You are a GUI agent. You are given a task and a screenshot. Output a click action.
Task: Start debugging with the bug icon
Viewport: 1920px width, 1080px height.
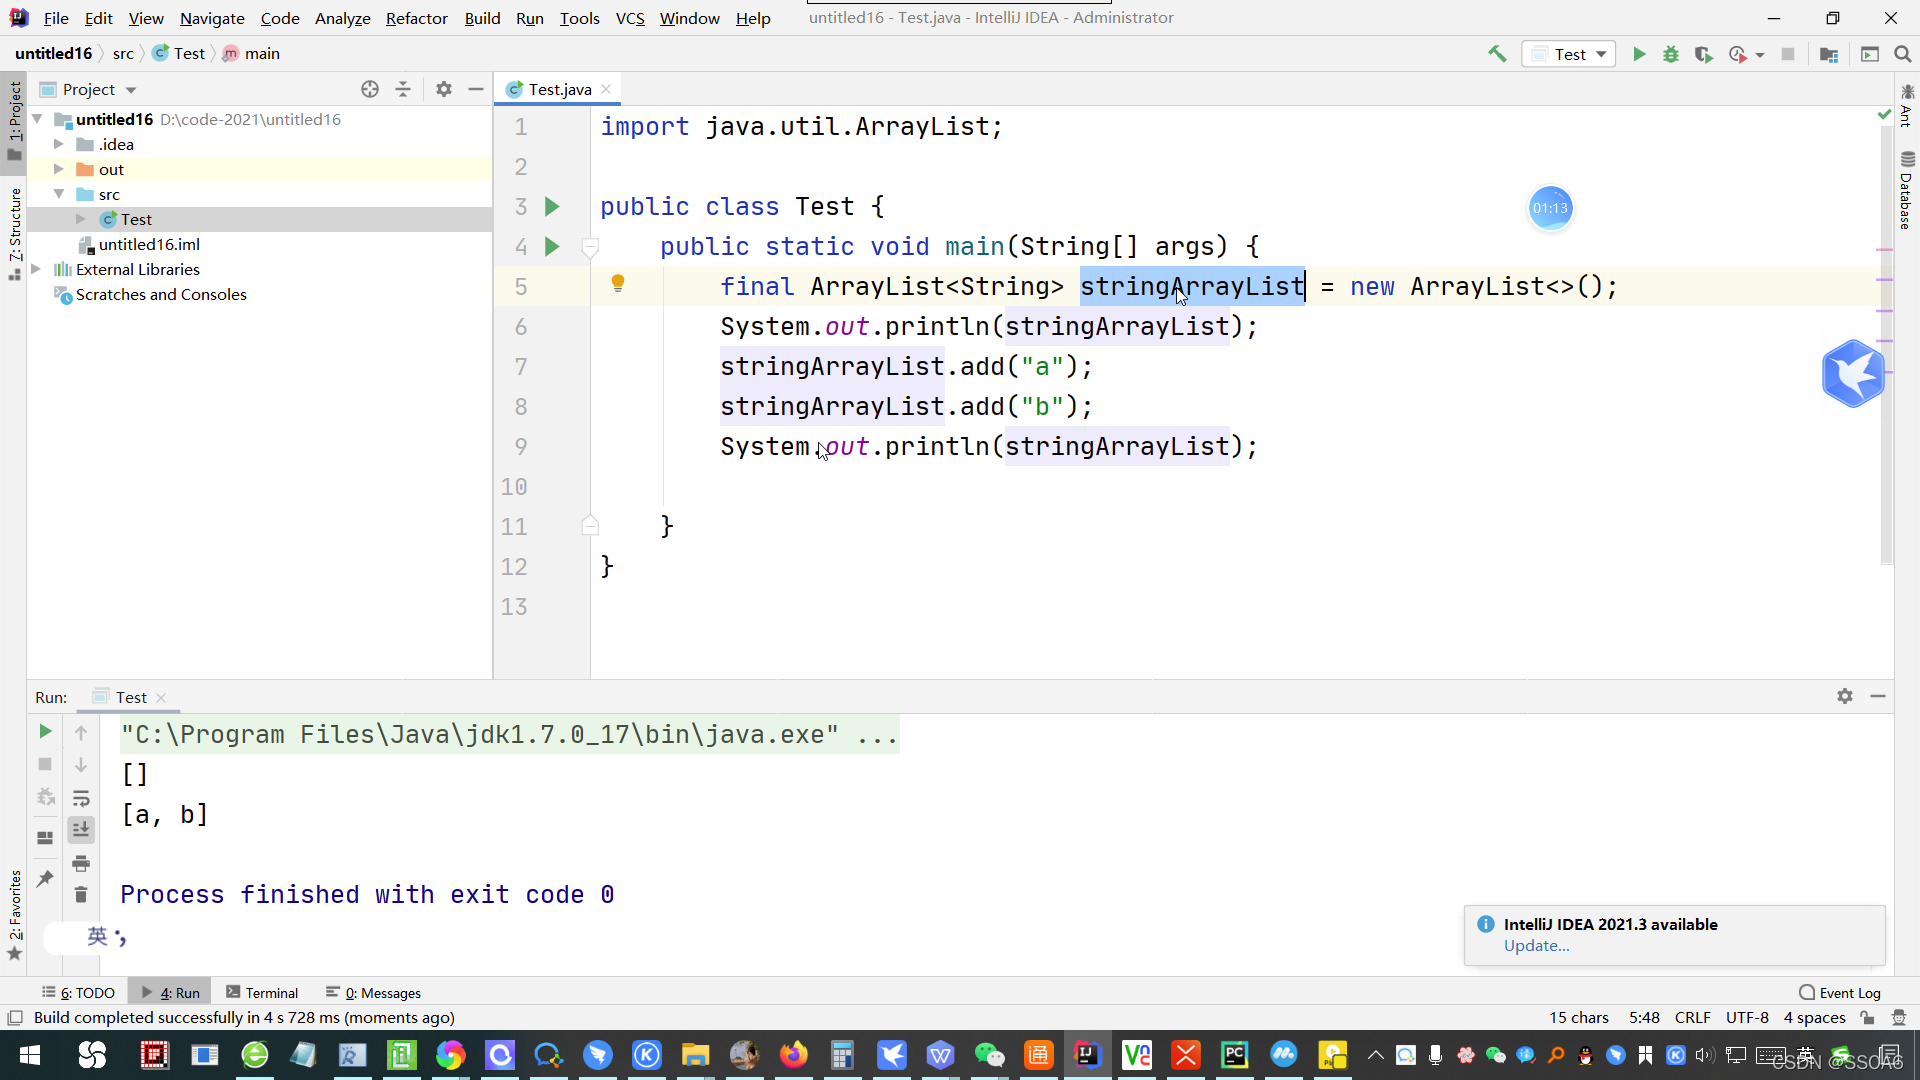pos(1671,54)
